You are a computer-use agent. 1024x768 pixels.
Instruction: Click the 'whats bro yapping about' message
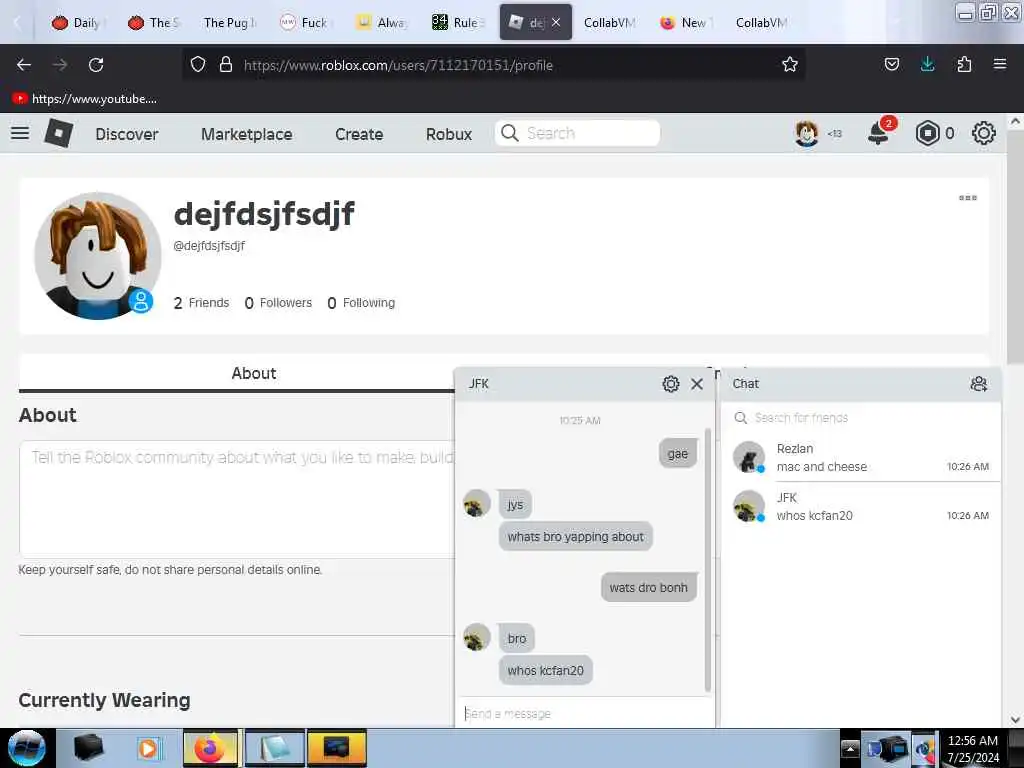575,537
